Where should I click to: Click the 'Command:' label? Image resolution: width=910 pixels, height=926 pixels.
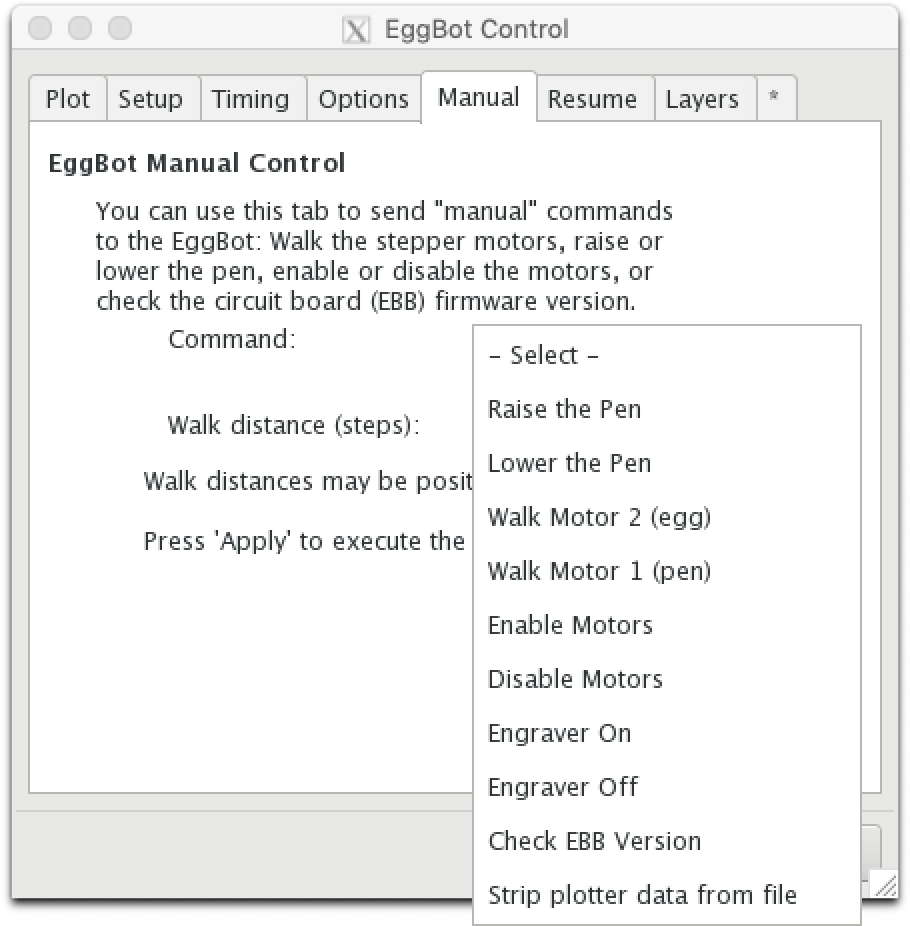click(231, 339)
